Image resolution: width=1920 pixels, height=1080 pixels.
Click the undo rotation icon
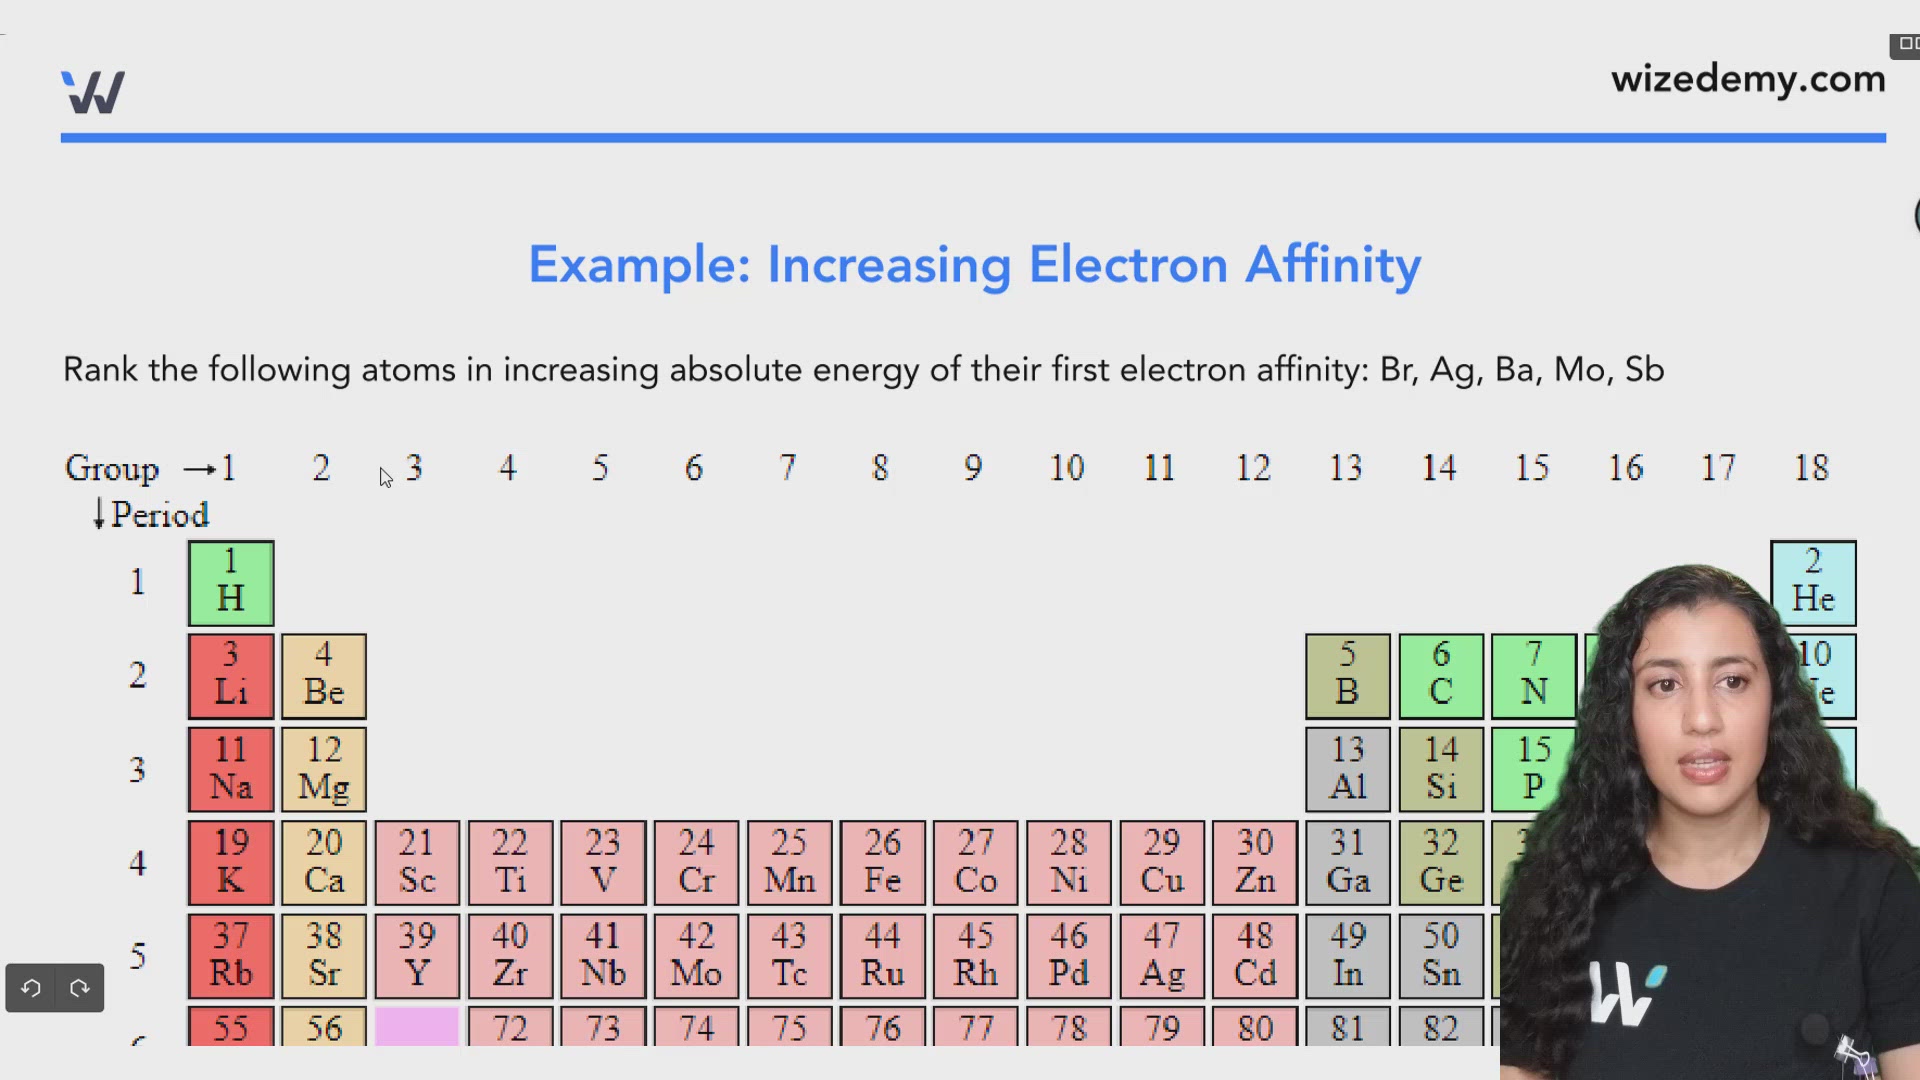(30, 988)
